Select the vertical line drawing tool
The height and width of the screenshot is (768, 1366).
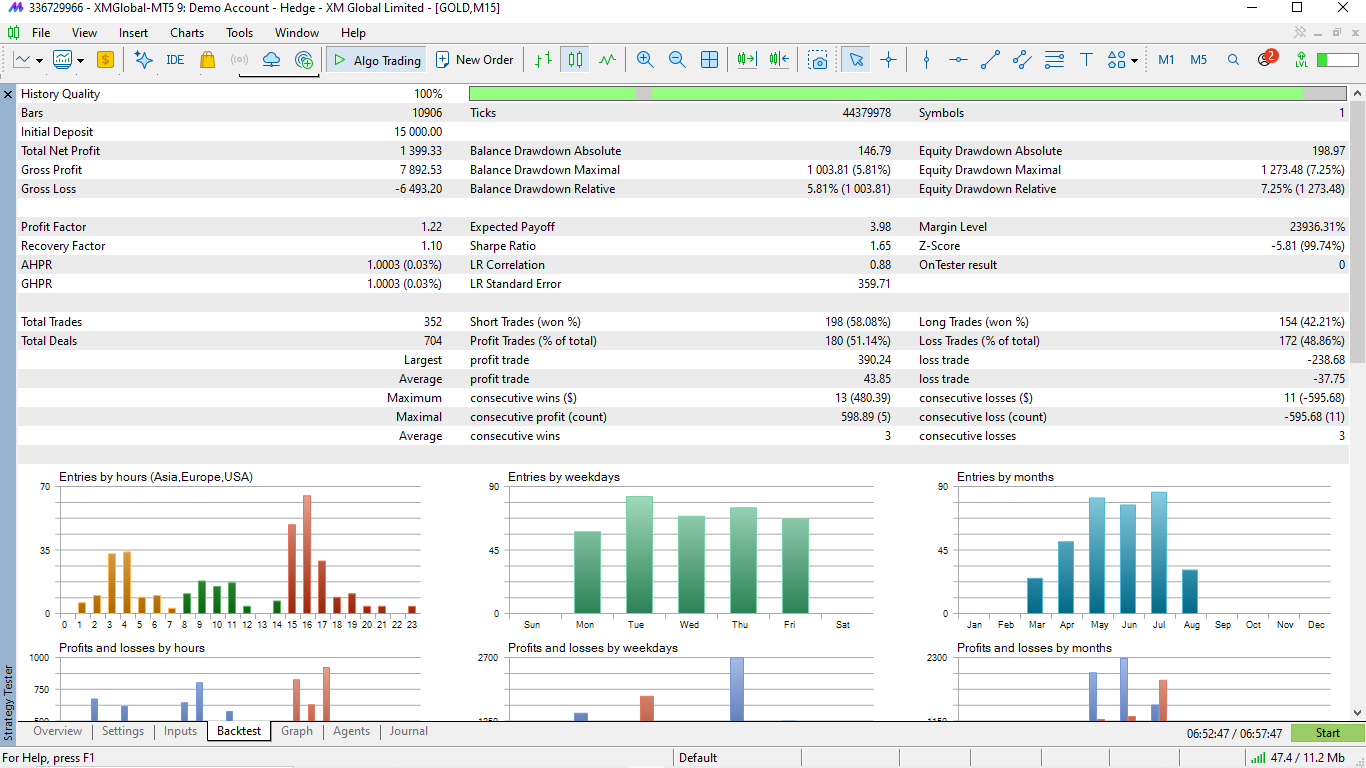click(926, 60)
